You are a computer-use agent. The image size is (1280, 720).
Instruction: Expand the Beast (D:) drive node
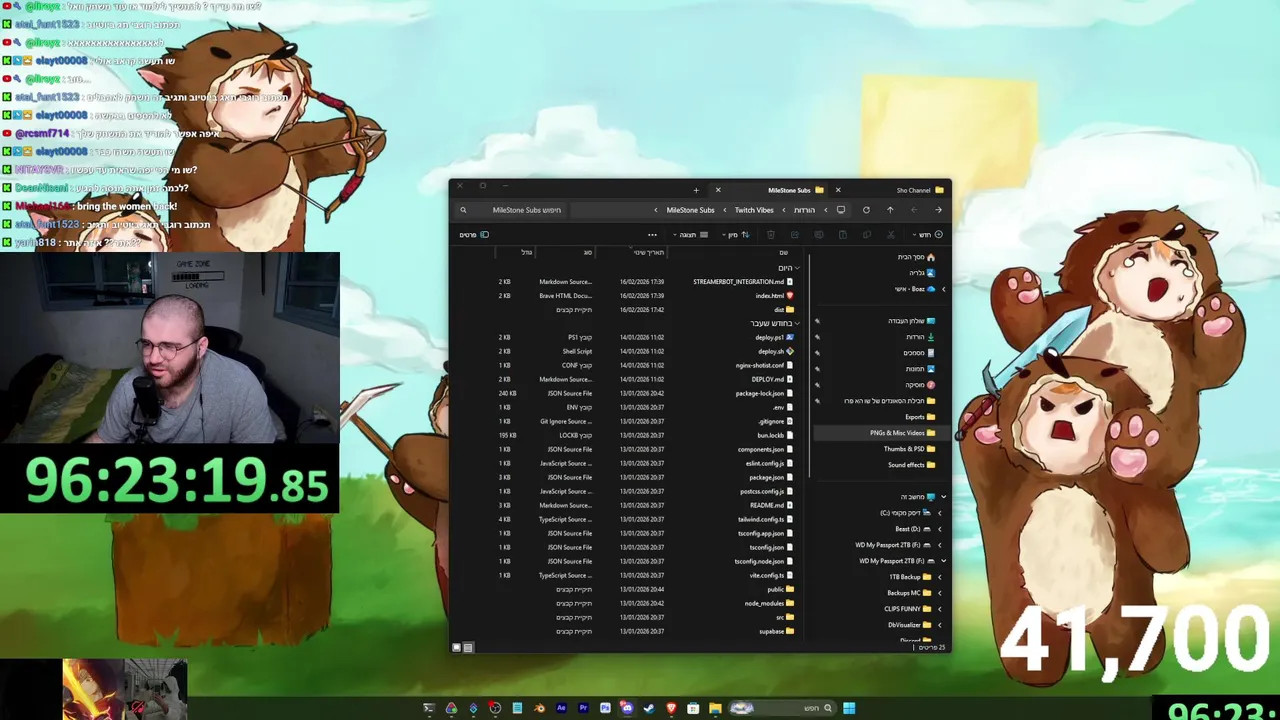(x=939, y=529)
